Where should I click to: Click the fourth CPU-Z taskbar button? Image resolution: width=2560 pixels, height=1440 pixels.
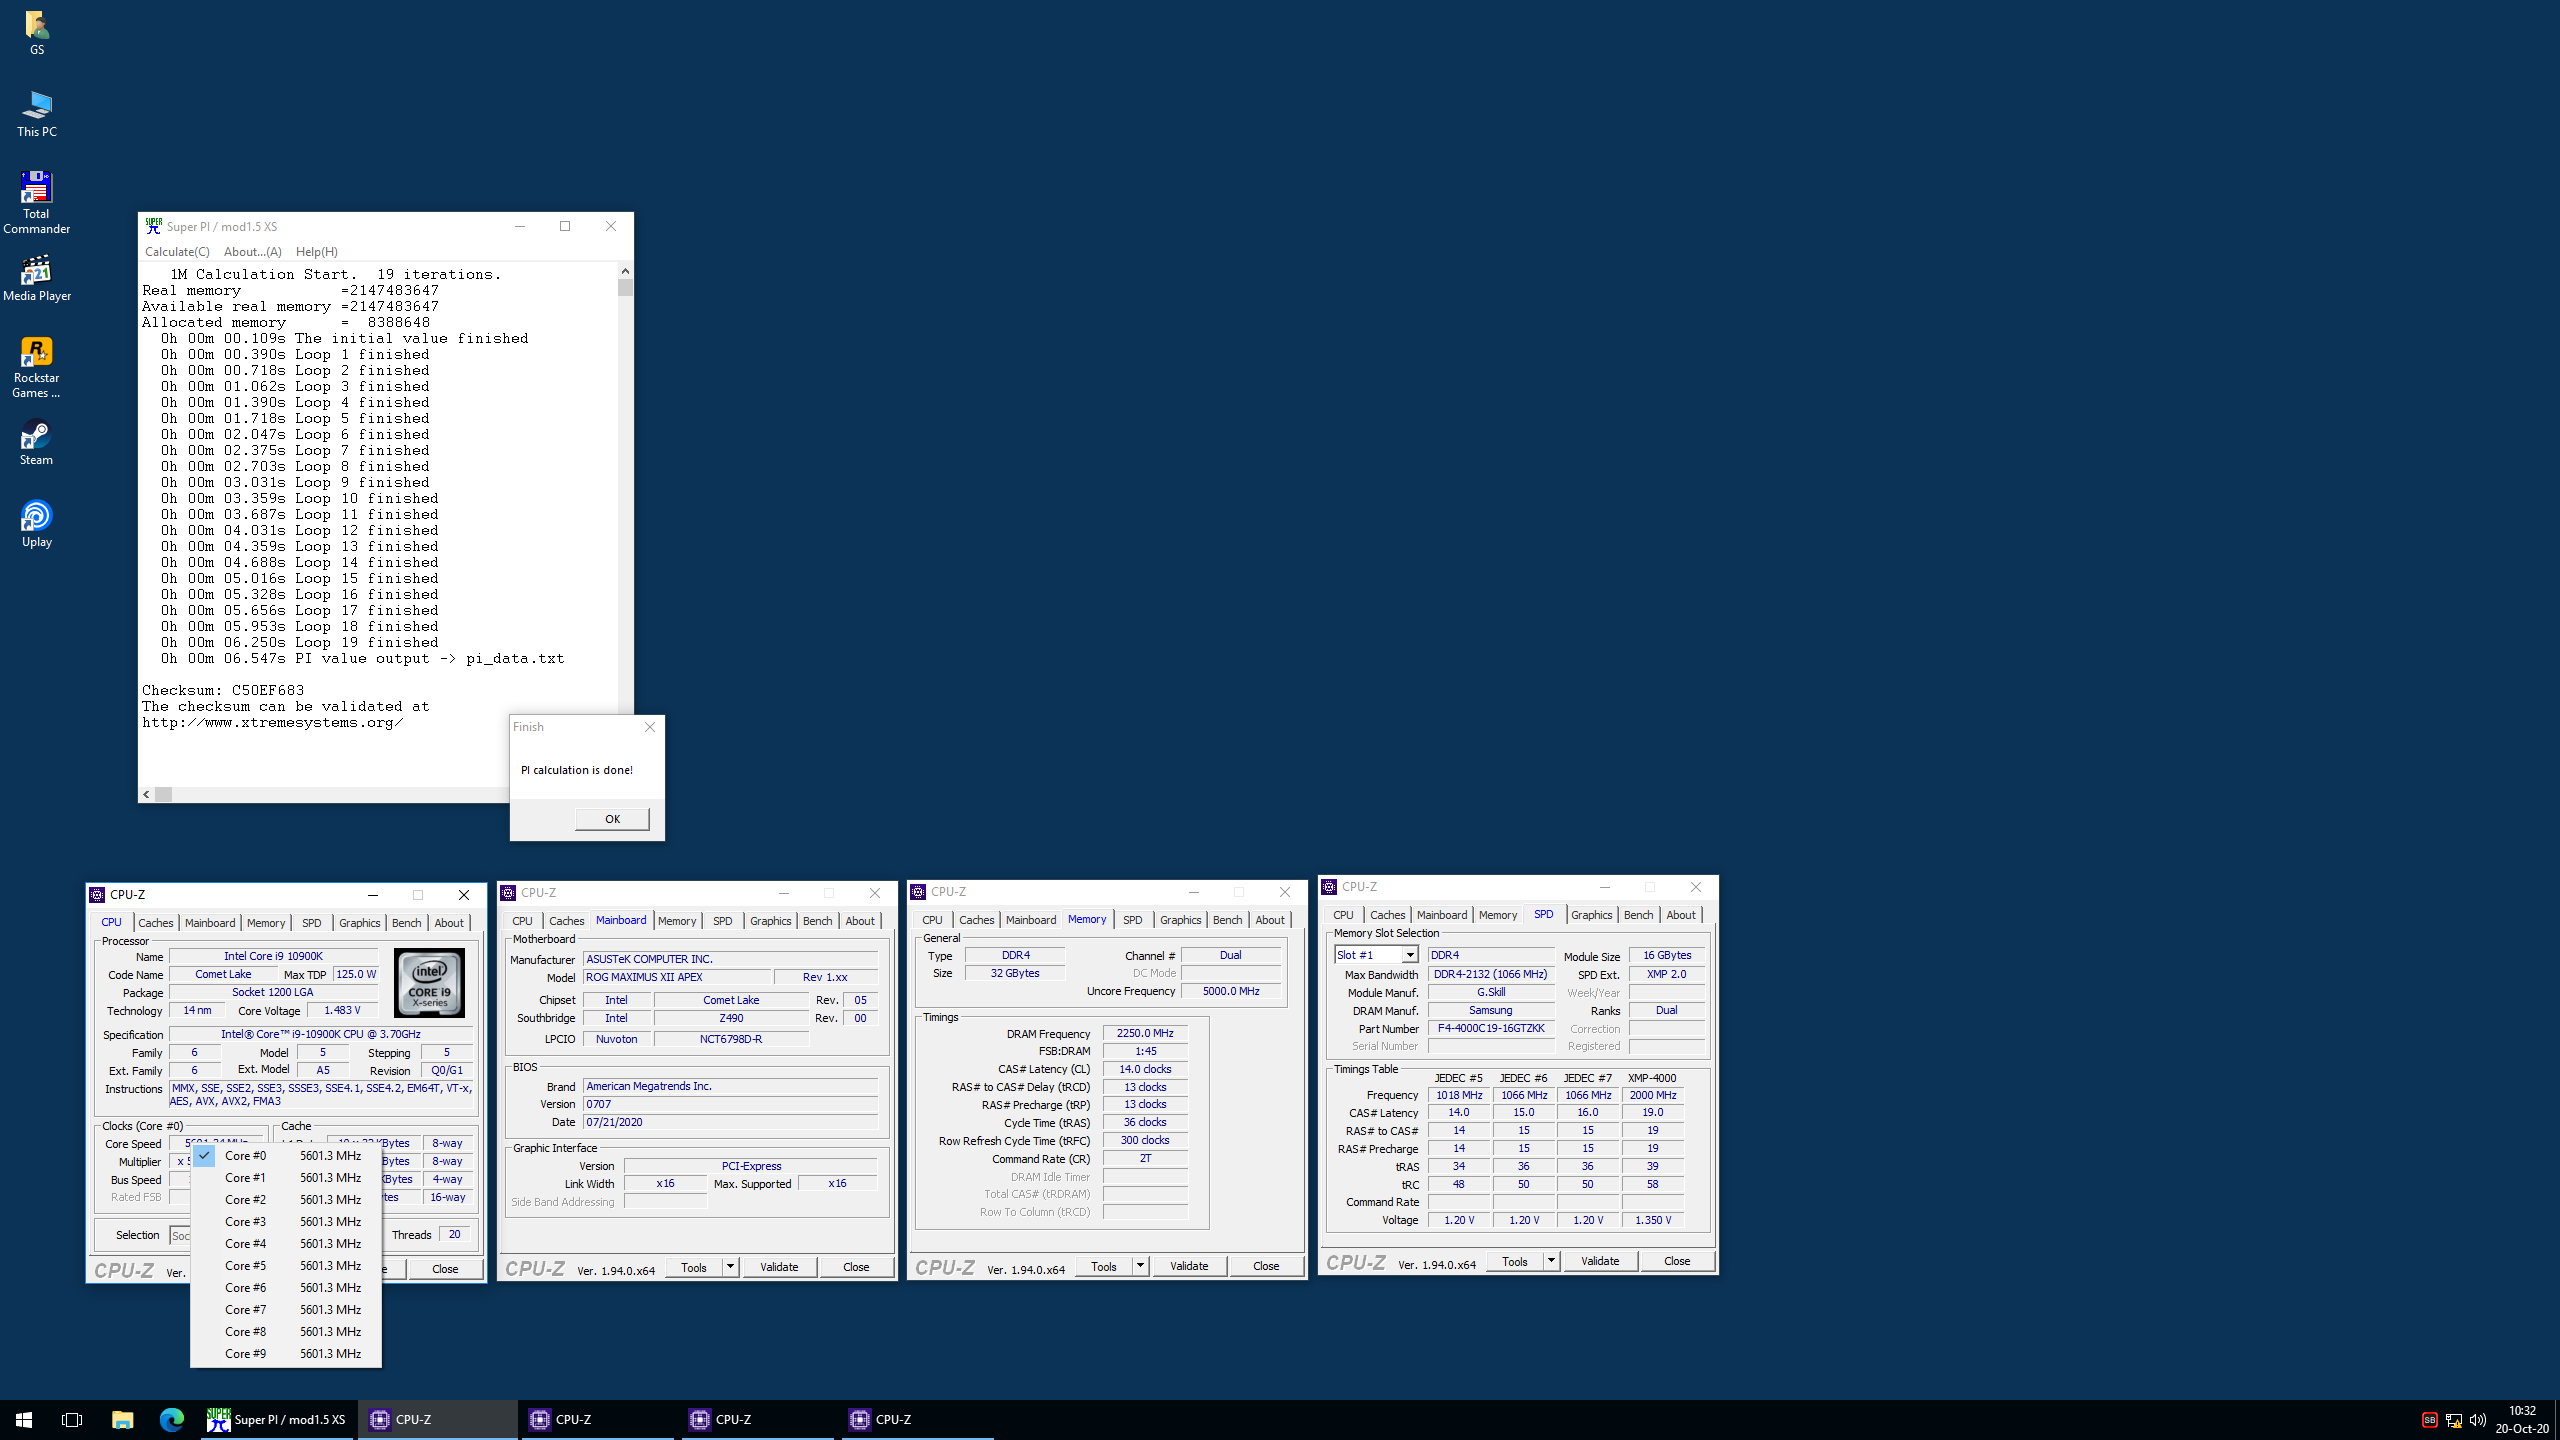tap(918, 1419)
